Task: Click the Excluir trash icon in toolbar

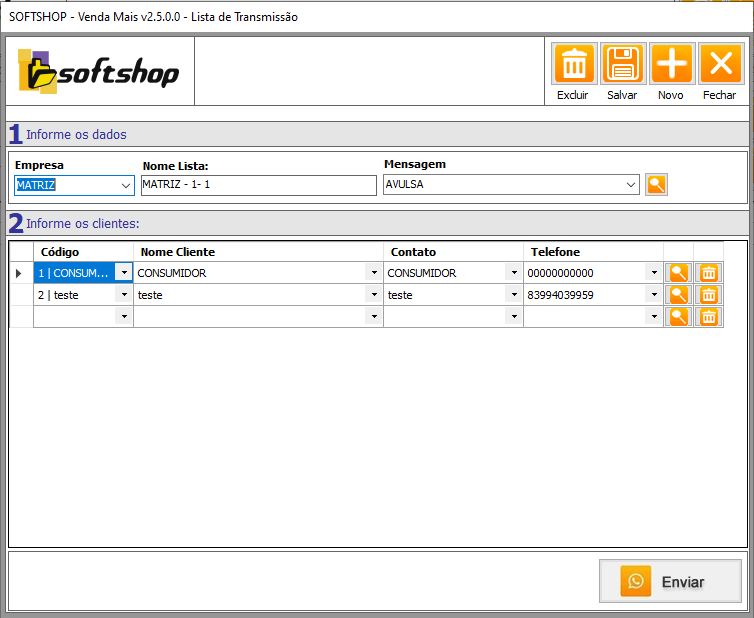Action: tap(574, 65)
